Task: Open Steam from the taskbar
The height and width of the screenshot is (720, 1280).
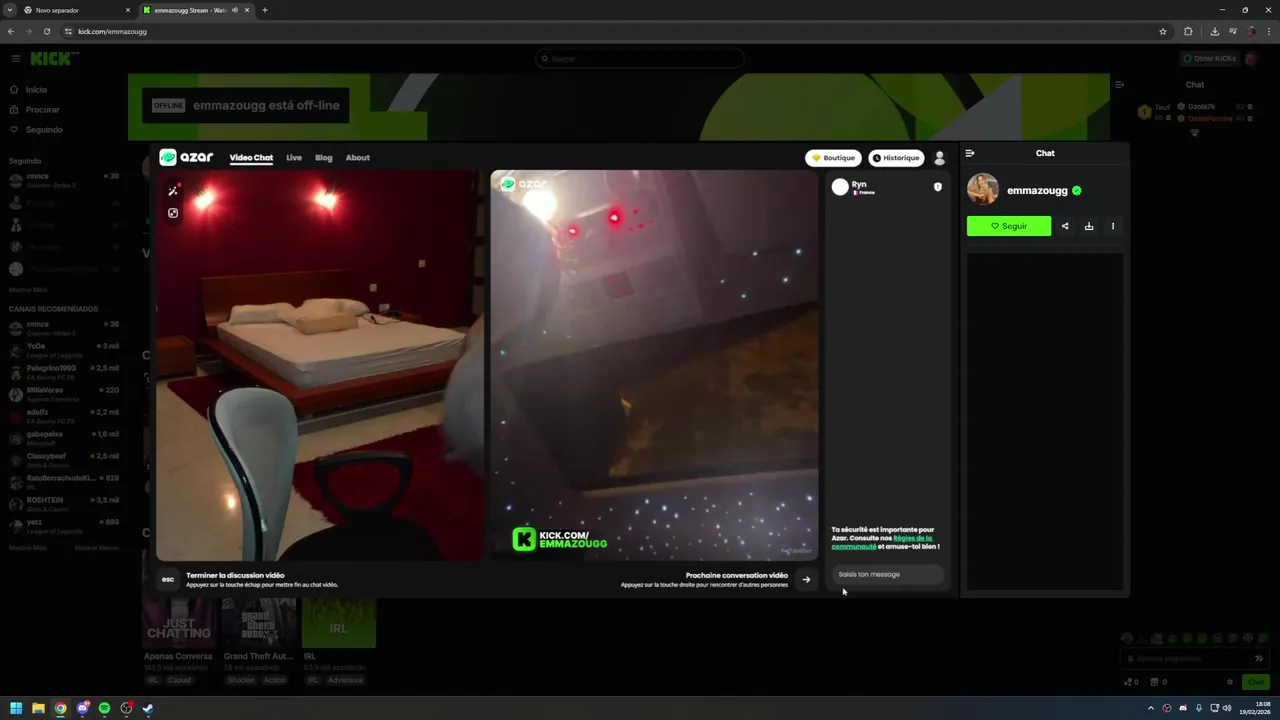Action: (x=148, y=708)
